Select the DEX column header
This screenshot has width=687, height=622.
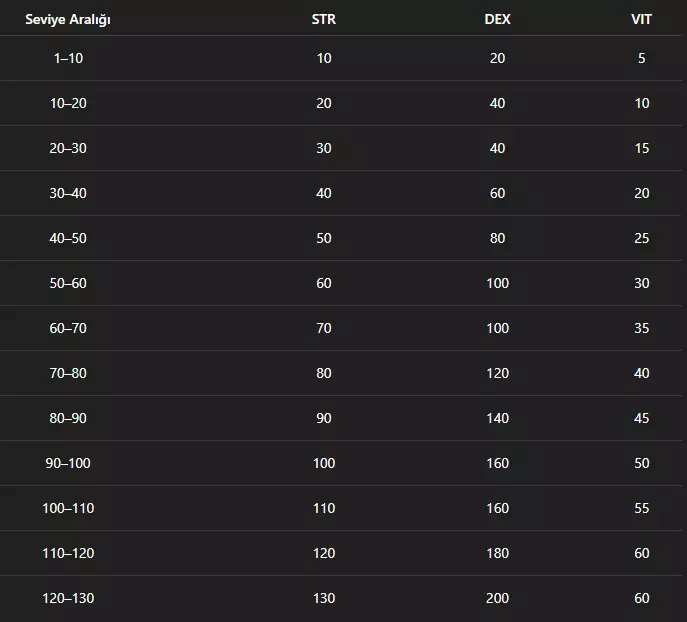[497, 20]
